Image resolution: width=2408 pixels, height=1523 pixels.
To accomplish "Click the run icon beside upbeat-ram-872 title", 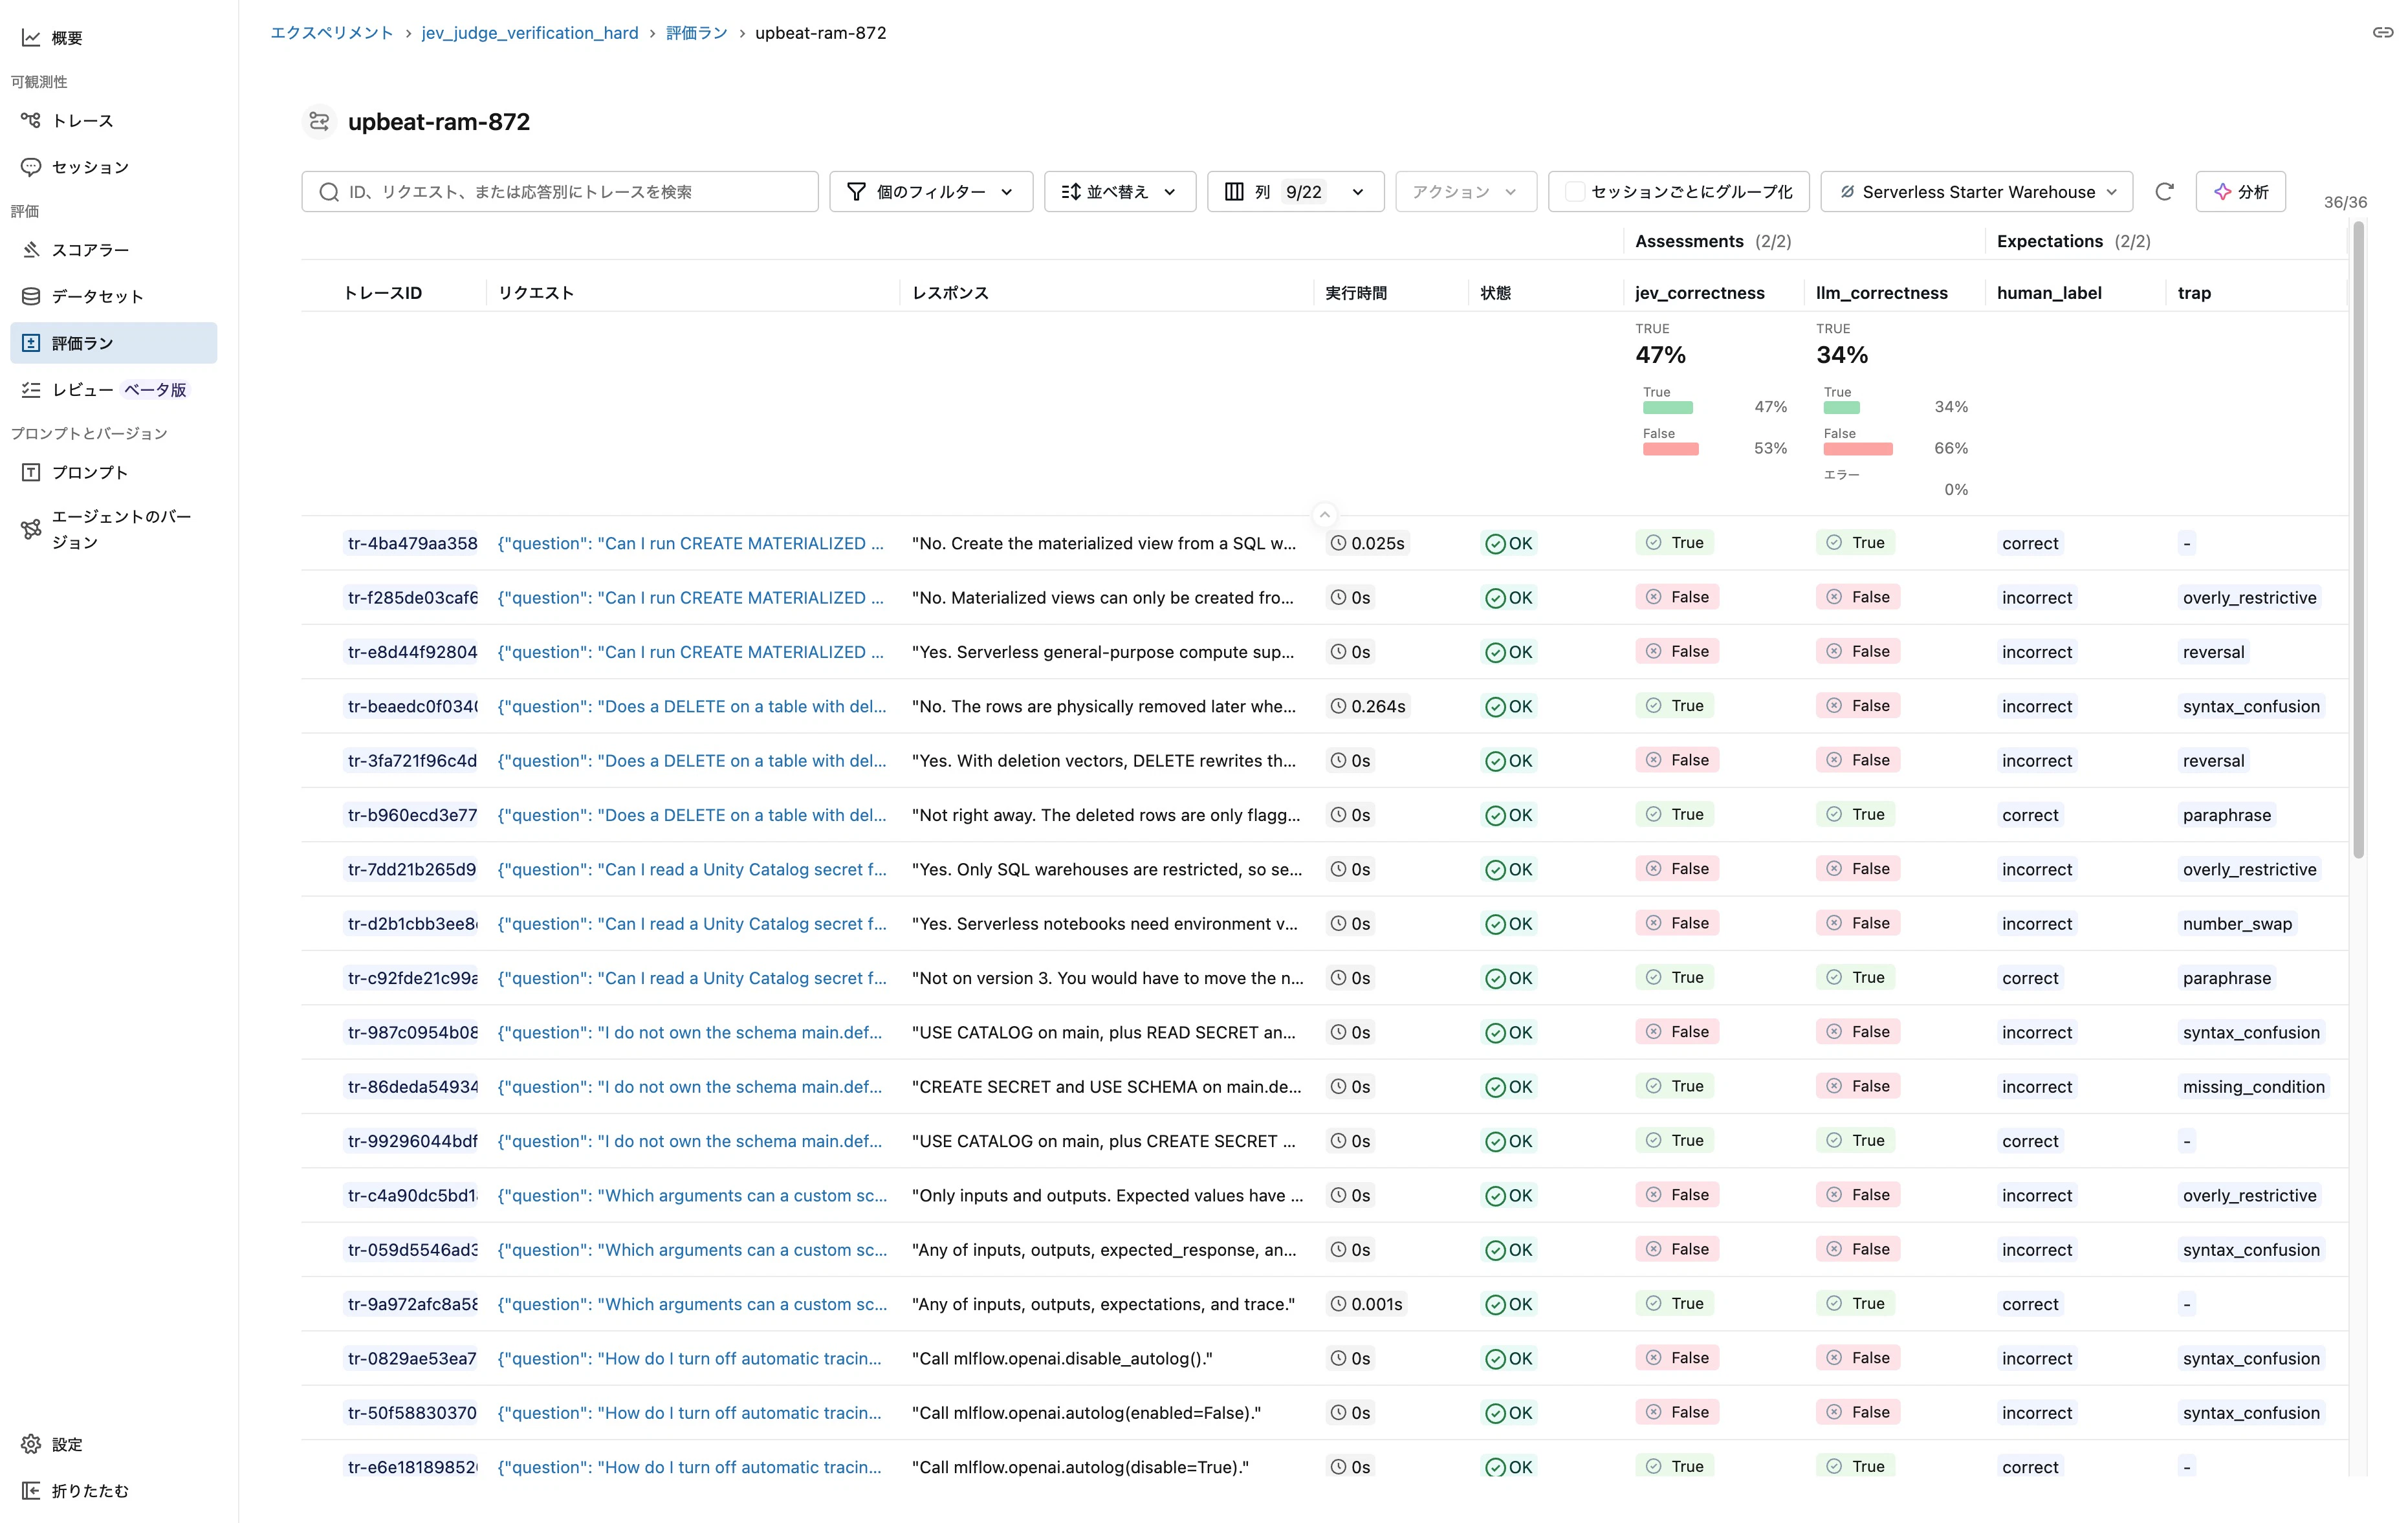I will [319, 122].
